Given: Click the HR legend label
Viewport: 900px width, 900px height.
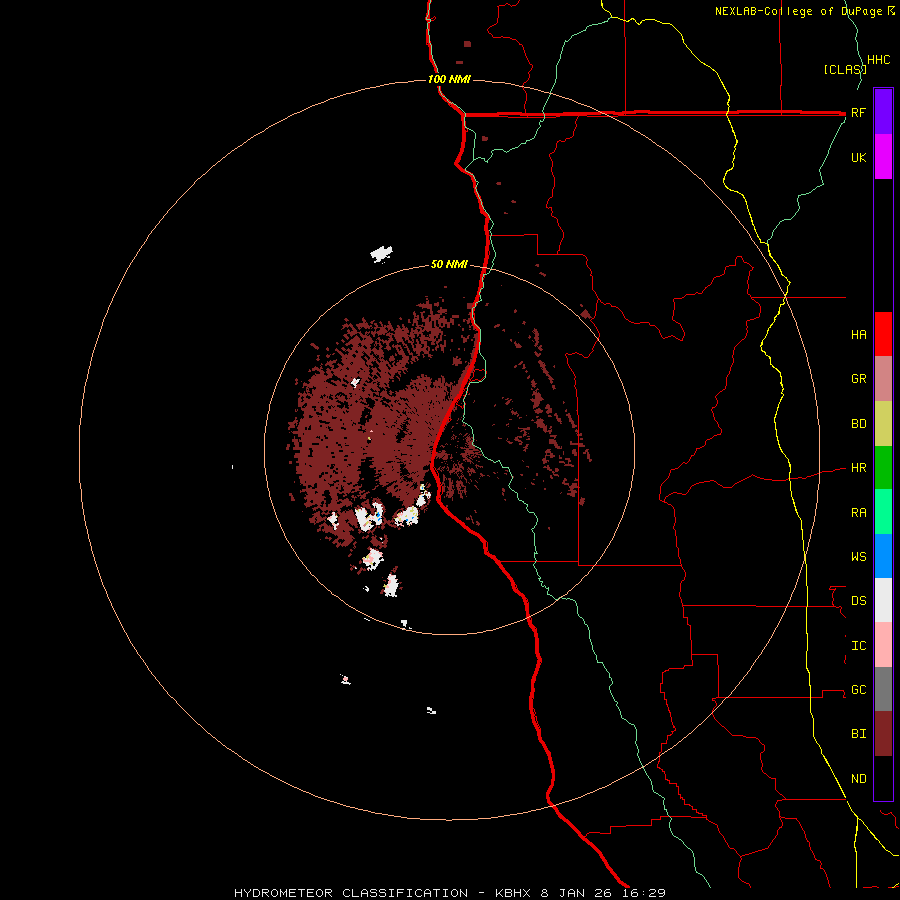Looking at the screenshot, I should tap(858, 468).
